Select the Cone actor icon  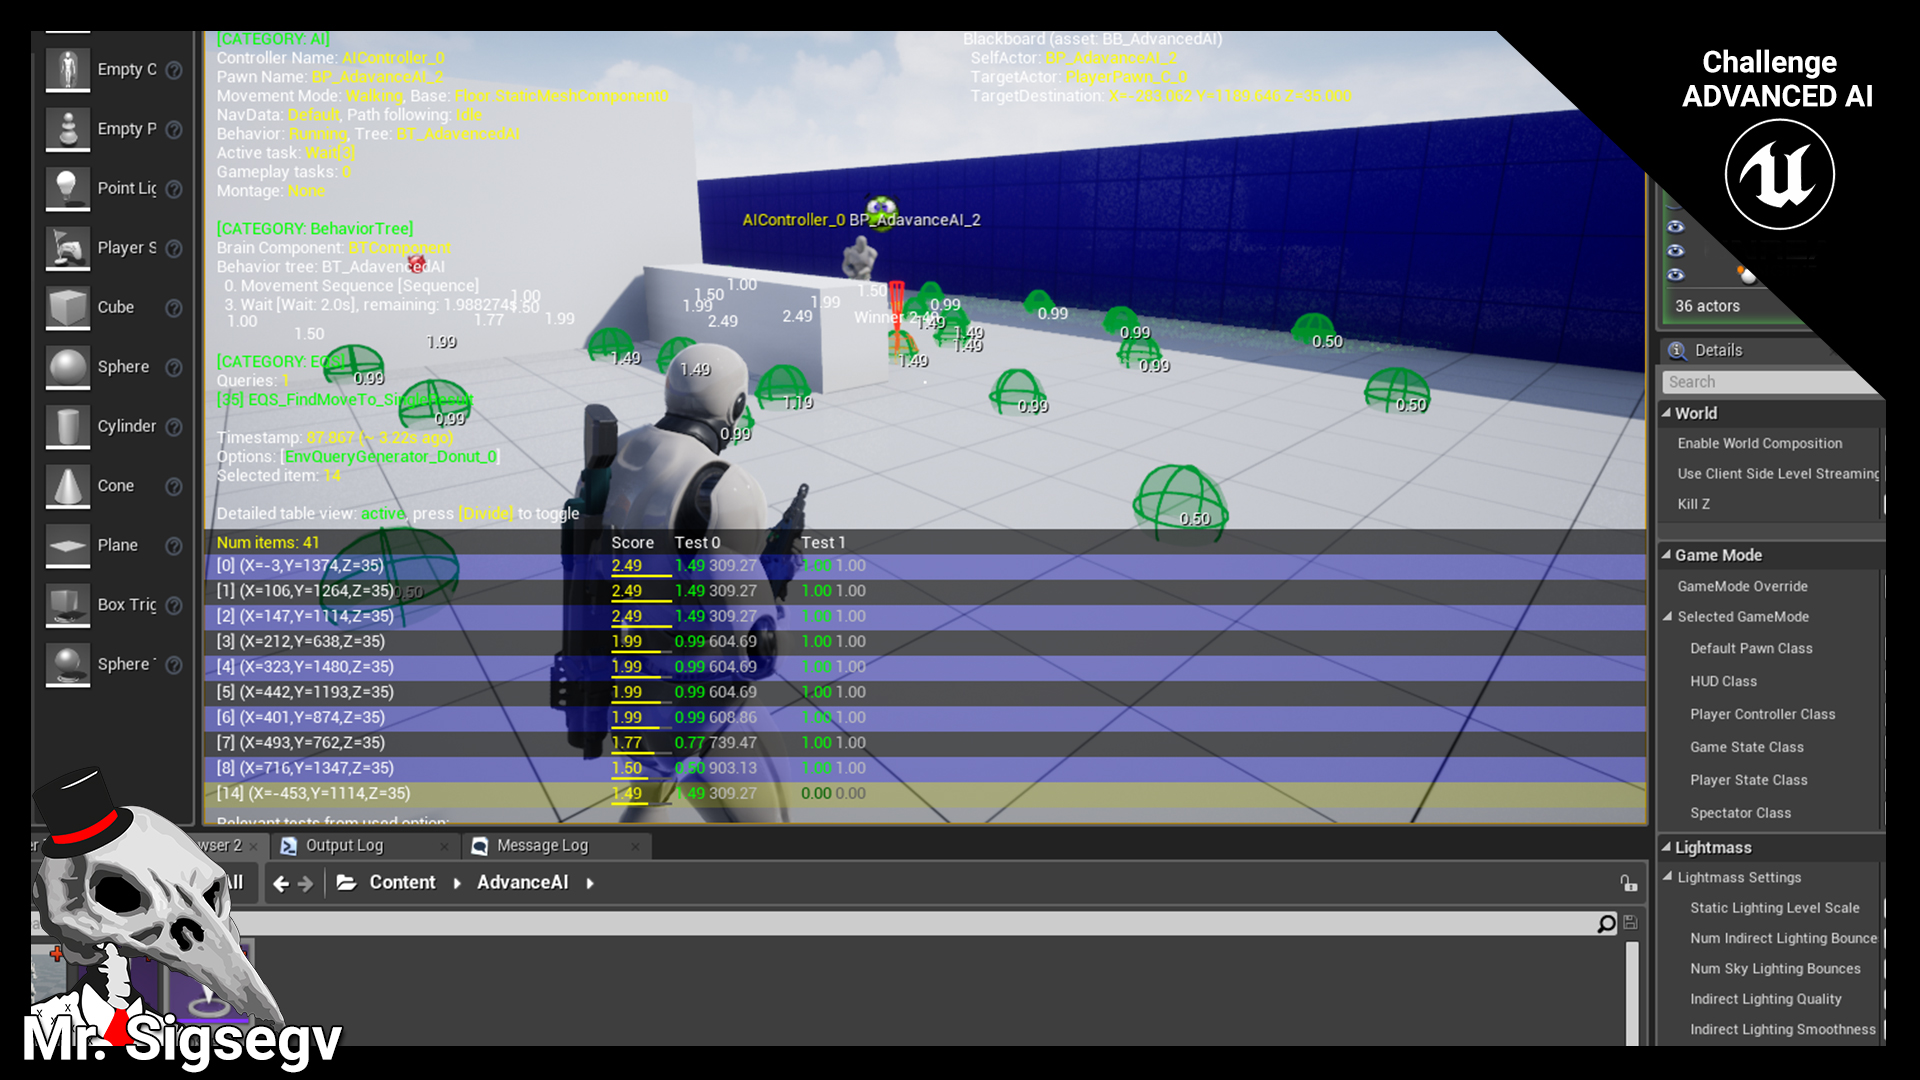point(67,486)
